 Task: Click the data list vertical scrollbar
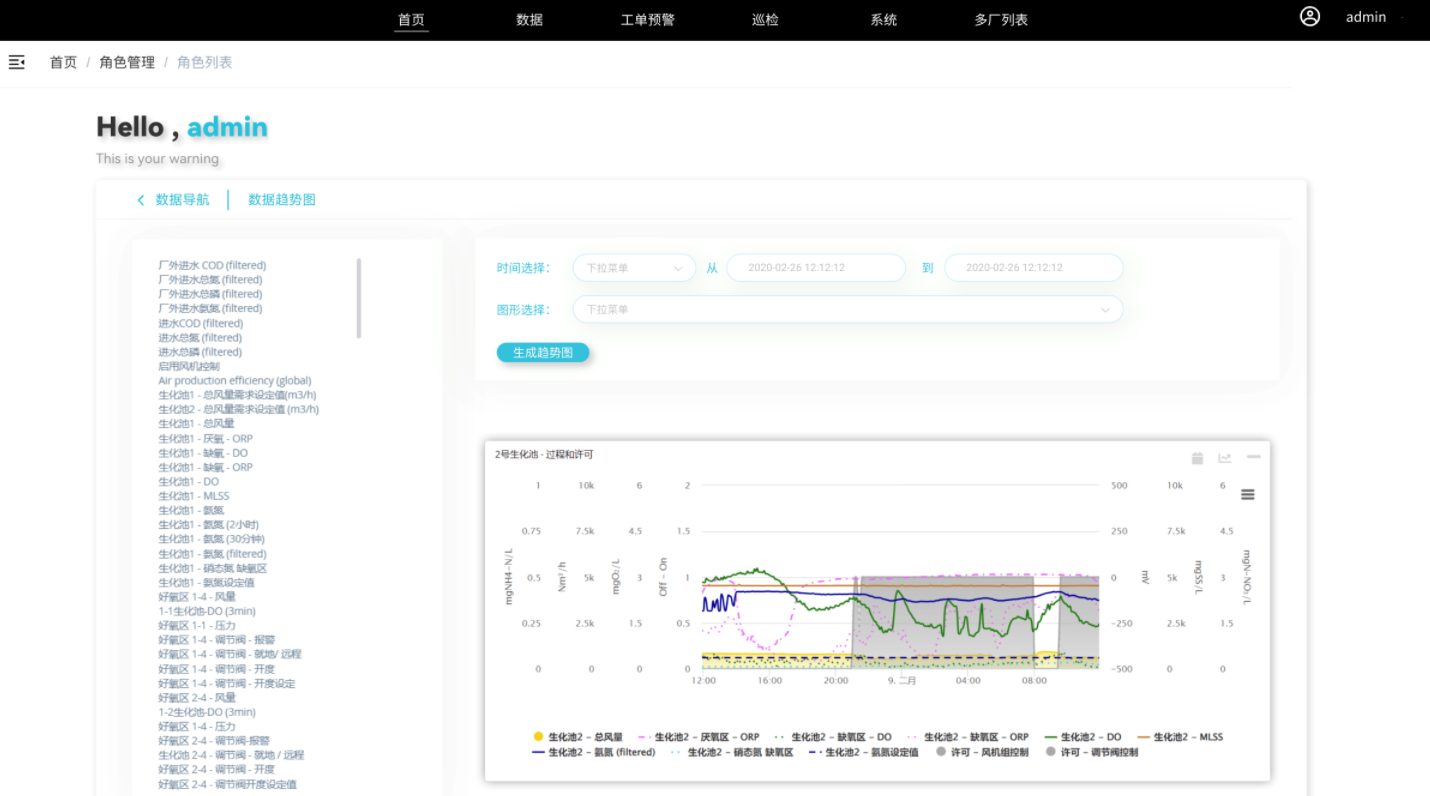(359, 298)
